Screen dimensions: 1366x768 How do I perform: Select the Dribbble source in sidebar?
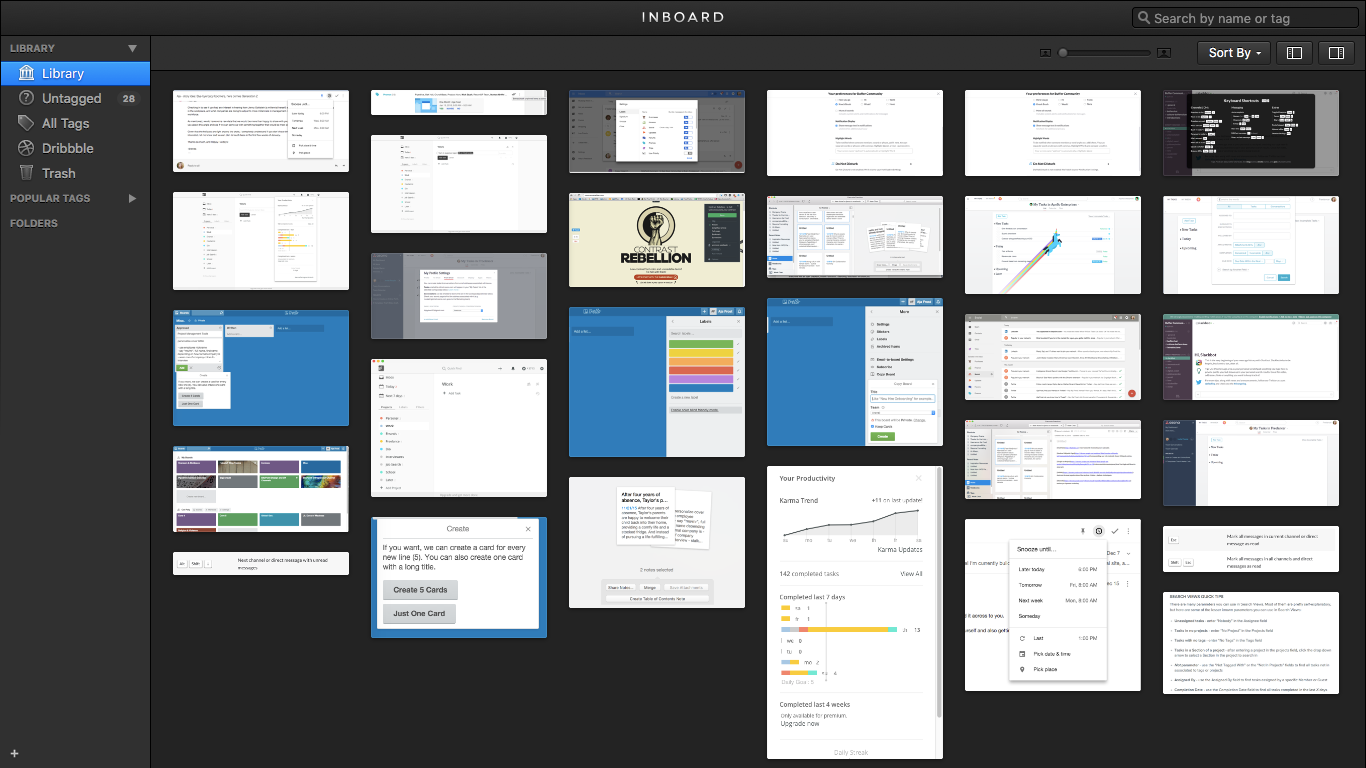(75, 148)
